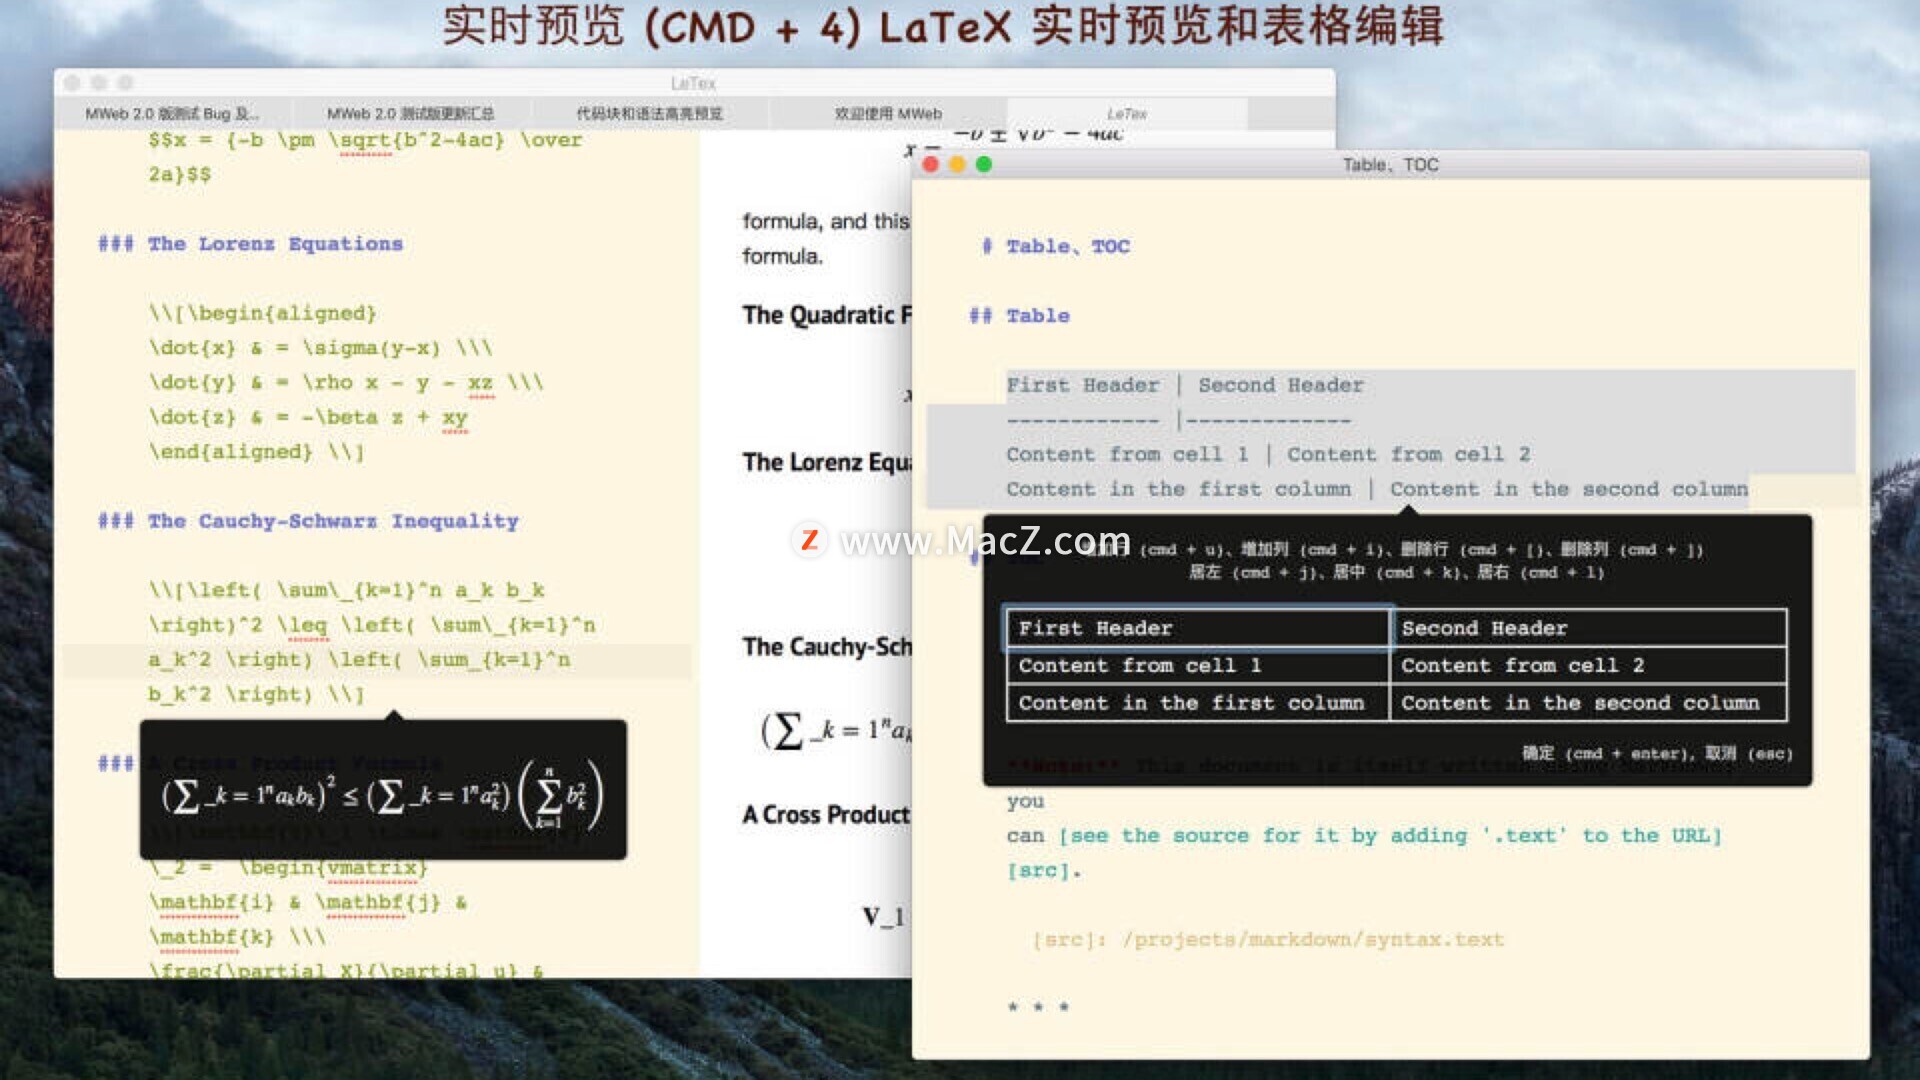Viewport: 1920px width, 1080px height.
Task: Click the '2a}$$' line in editor
Action: [x=180, y=175]
